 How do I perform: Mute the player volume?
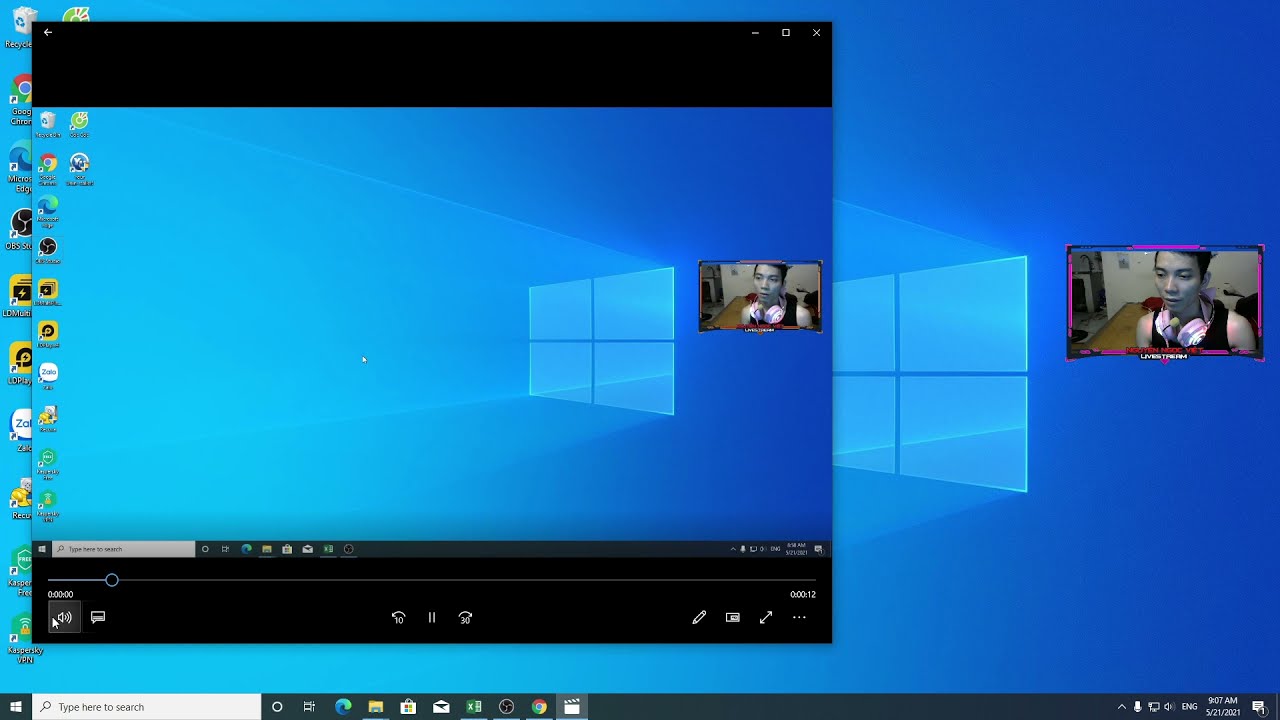64,618
